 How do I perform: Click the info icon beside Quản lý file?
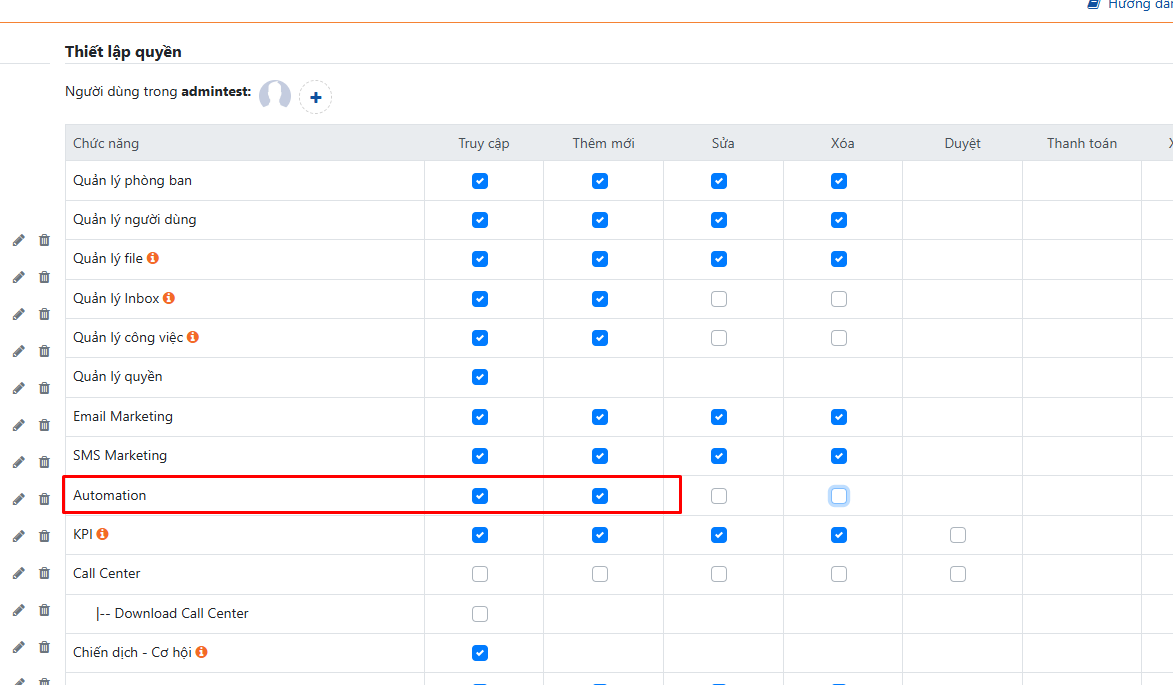pos(153,258)
